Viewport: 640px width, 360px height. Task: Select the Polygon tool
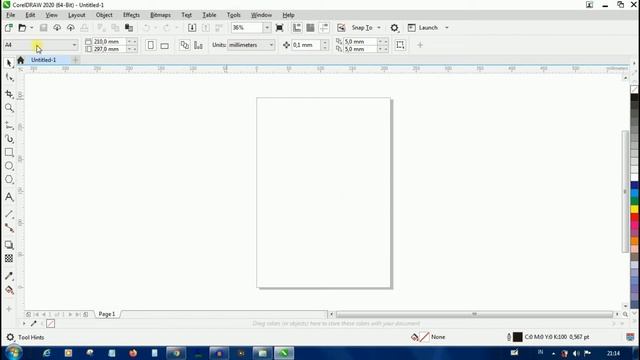(x=9, y=180)
